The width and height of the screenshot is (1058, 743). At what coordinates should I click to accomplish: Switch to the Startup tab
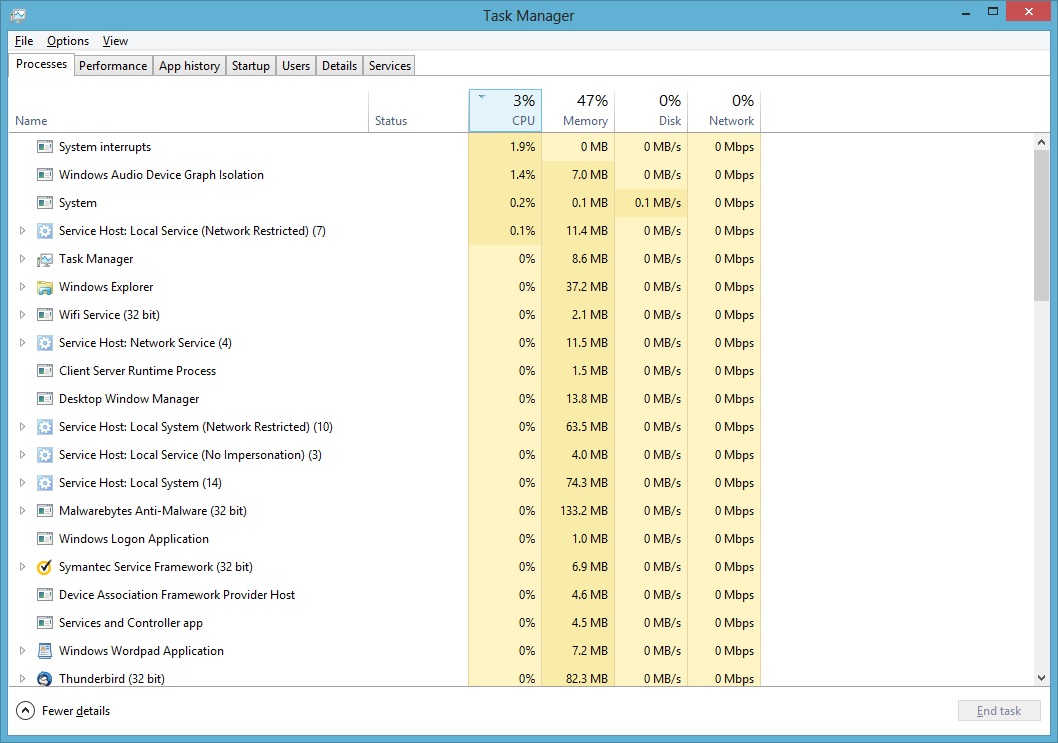[251, 65]
